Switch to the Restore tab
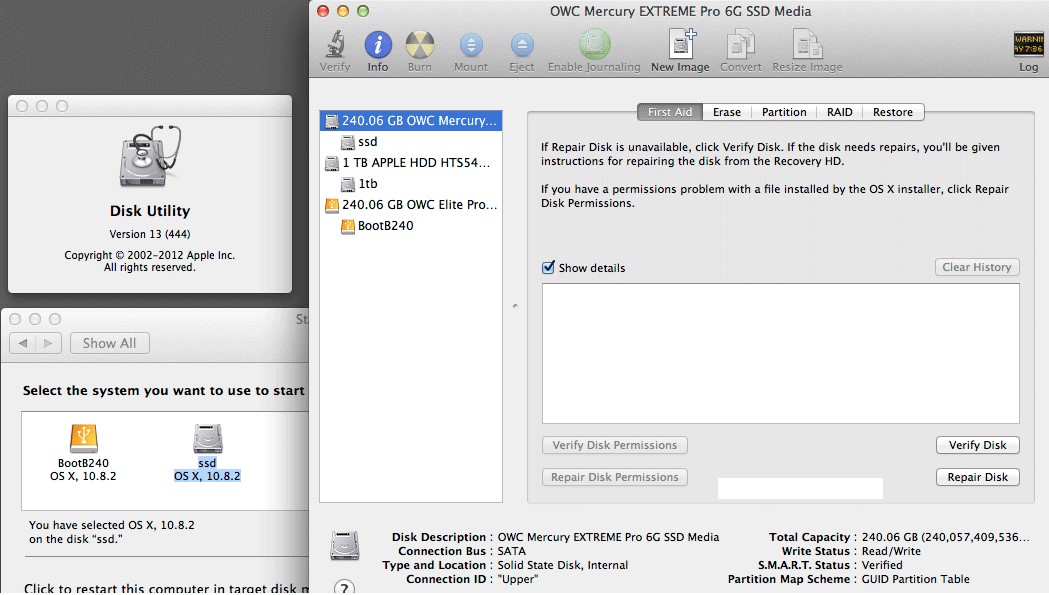 pos(893,112)
